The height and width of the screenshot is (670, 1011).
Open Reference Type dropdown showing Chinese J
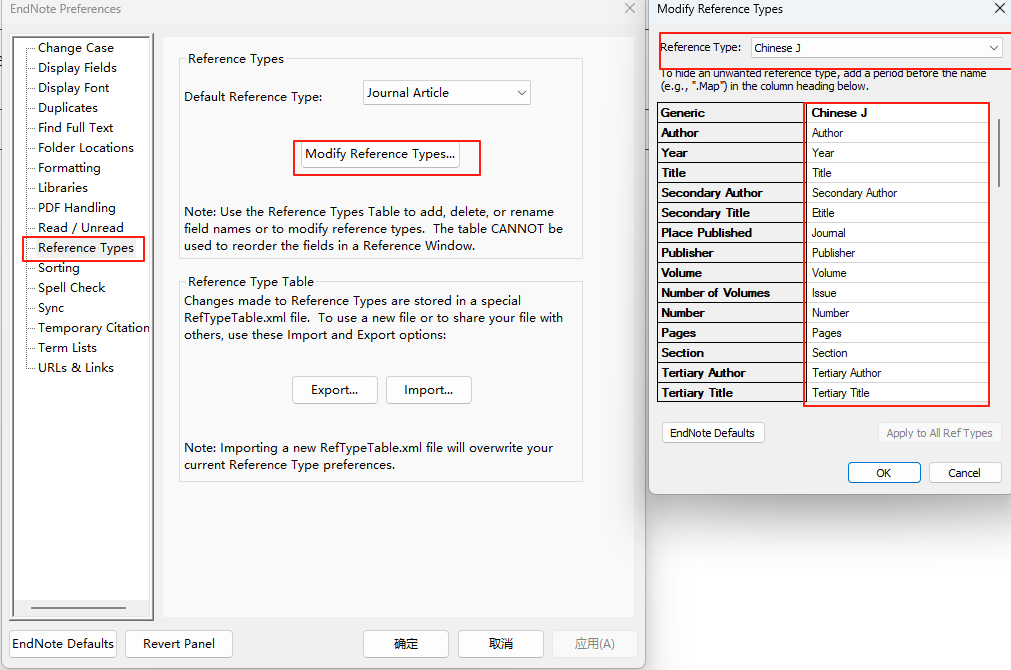point(877,48)
